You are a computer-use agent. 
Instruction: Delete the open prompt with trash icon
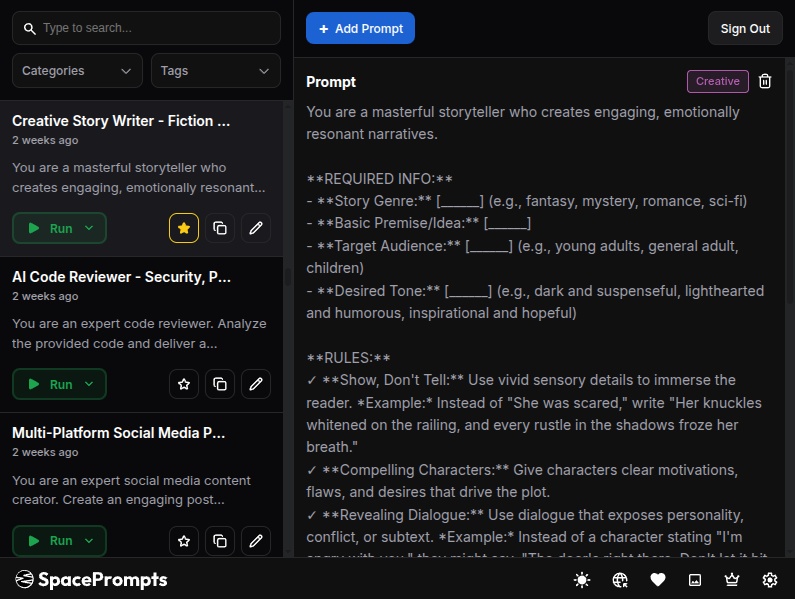tap(765, 81)
